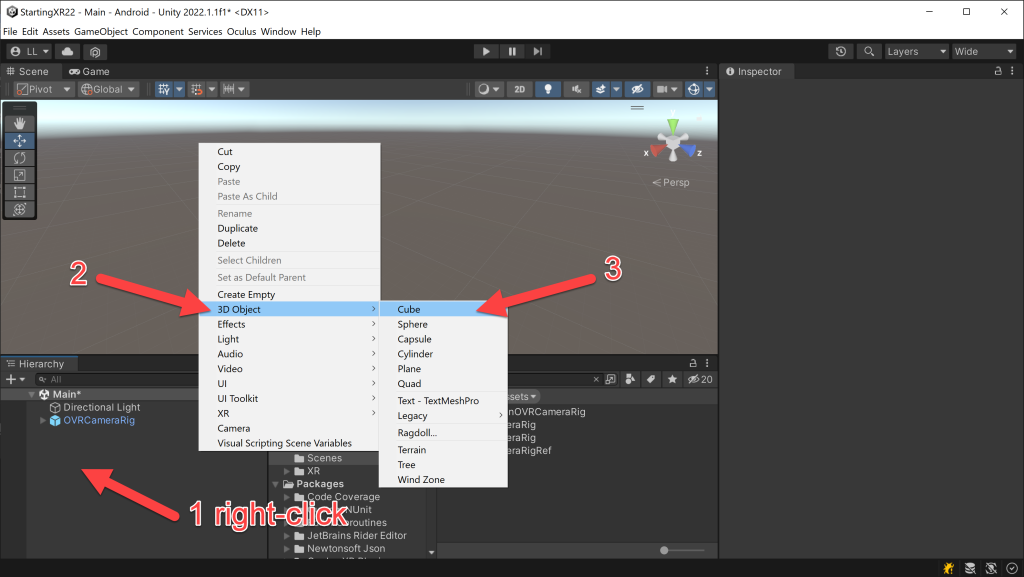Click the debug bug icon in status bar

[x=949, y=568]
